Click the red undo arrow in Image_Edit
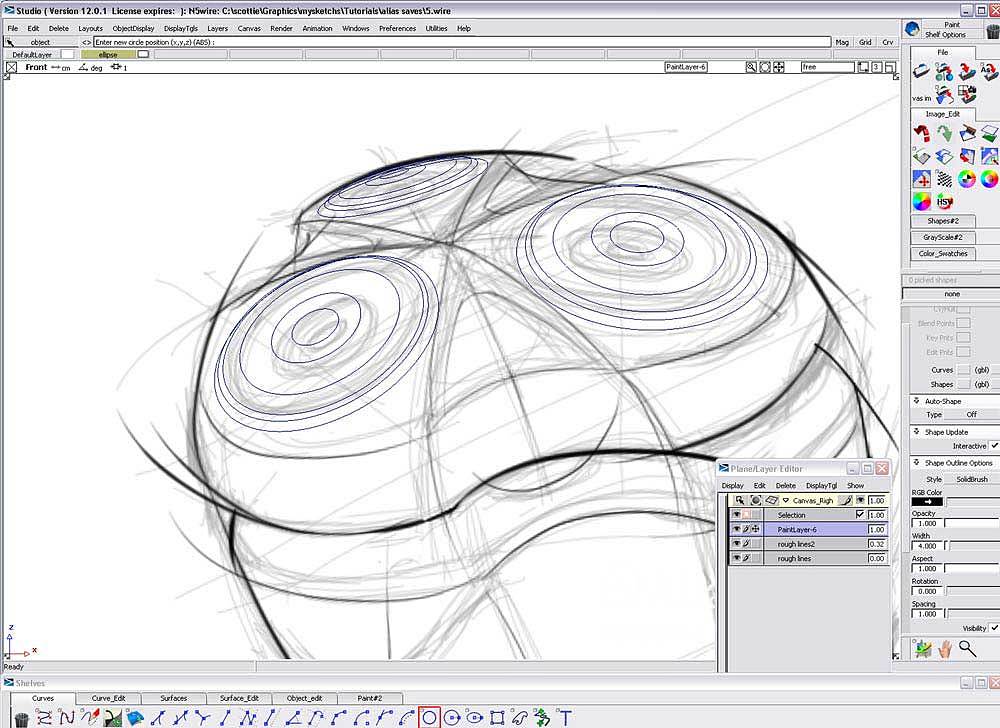The width and height of the screenshot is (1000, 728). point(921,133)
